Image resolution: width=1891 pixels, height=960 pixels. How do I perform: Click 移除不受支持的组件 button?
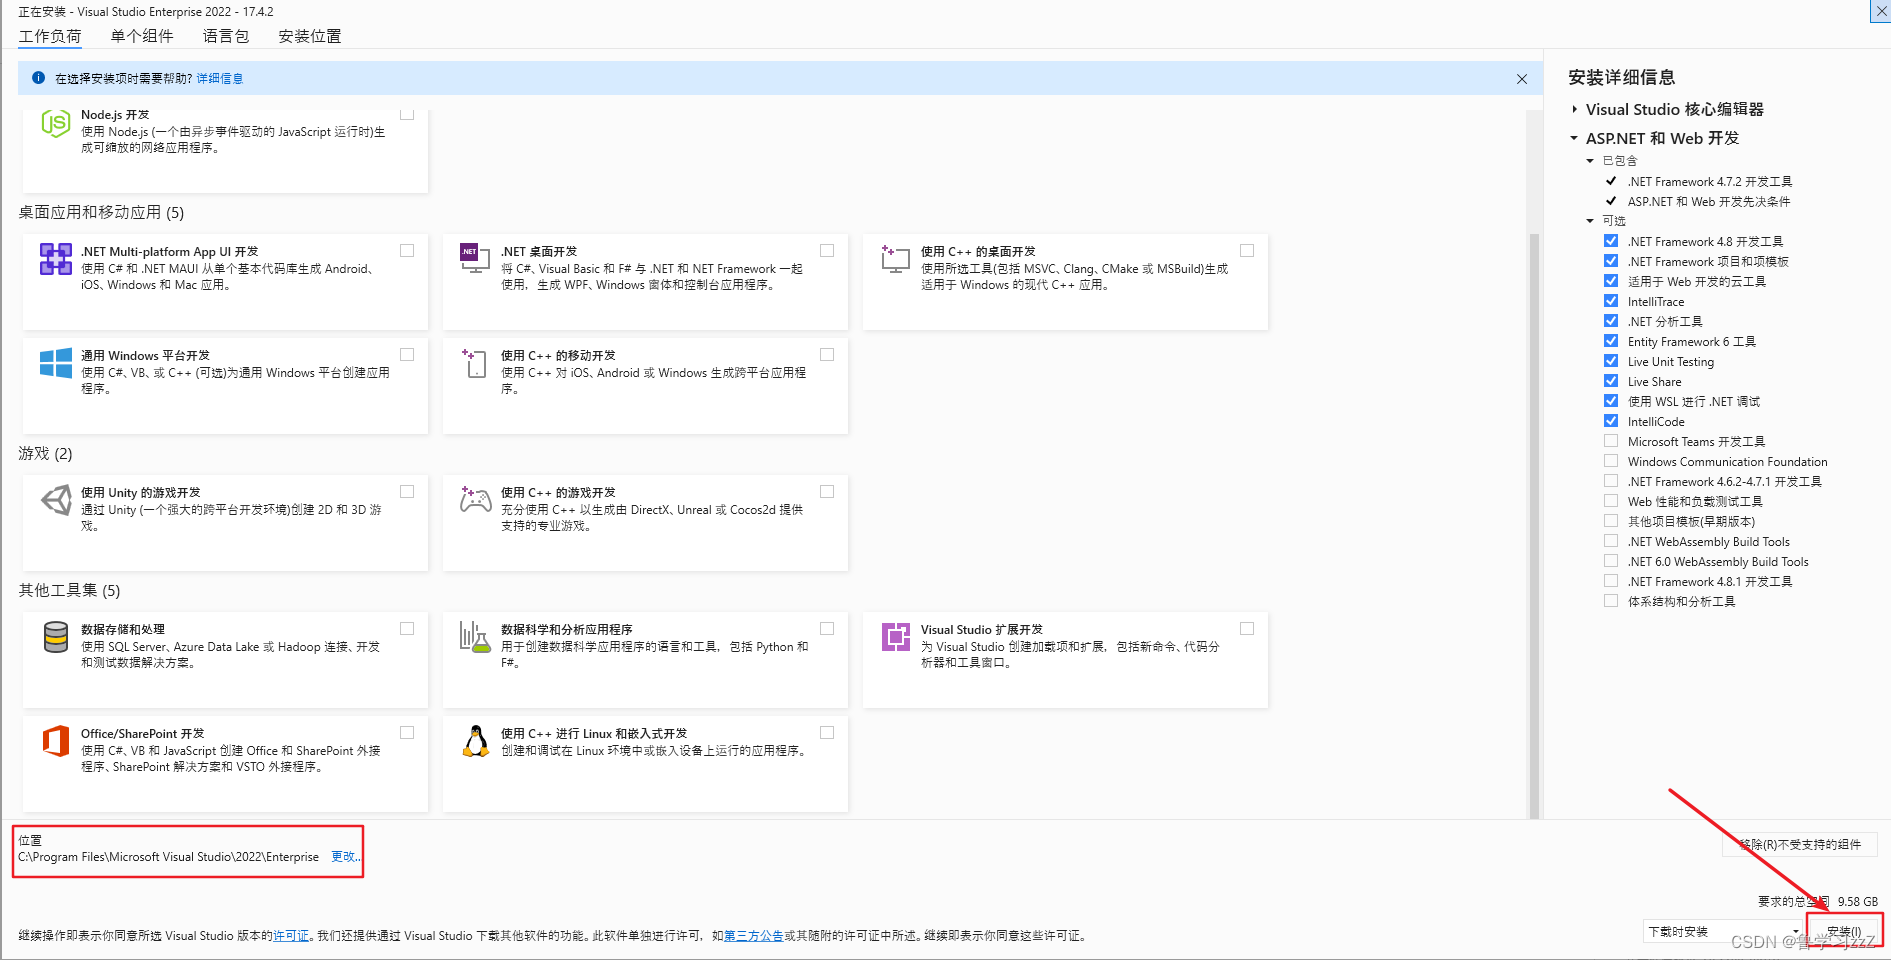(x=1799, y=845)
